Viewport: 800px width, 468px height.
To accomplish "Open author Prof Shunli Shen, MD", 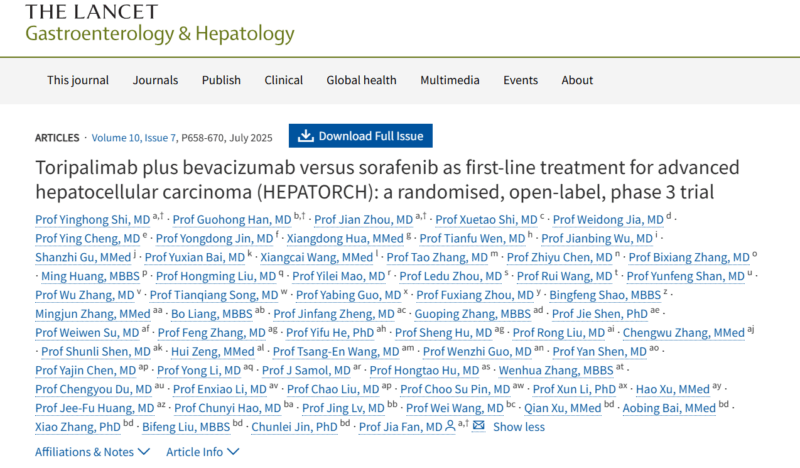I will (96, 352).
